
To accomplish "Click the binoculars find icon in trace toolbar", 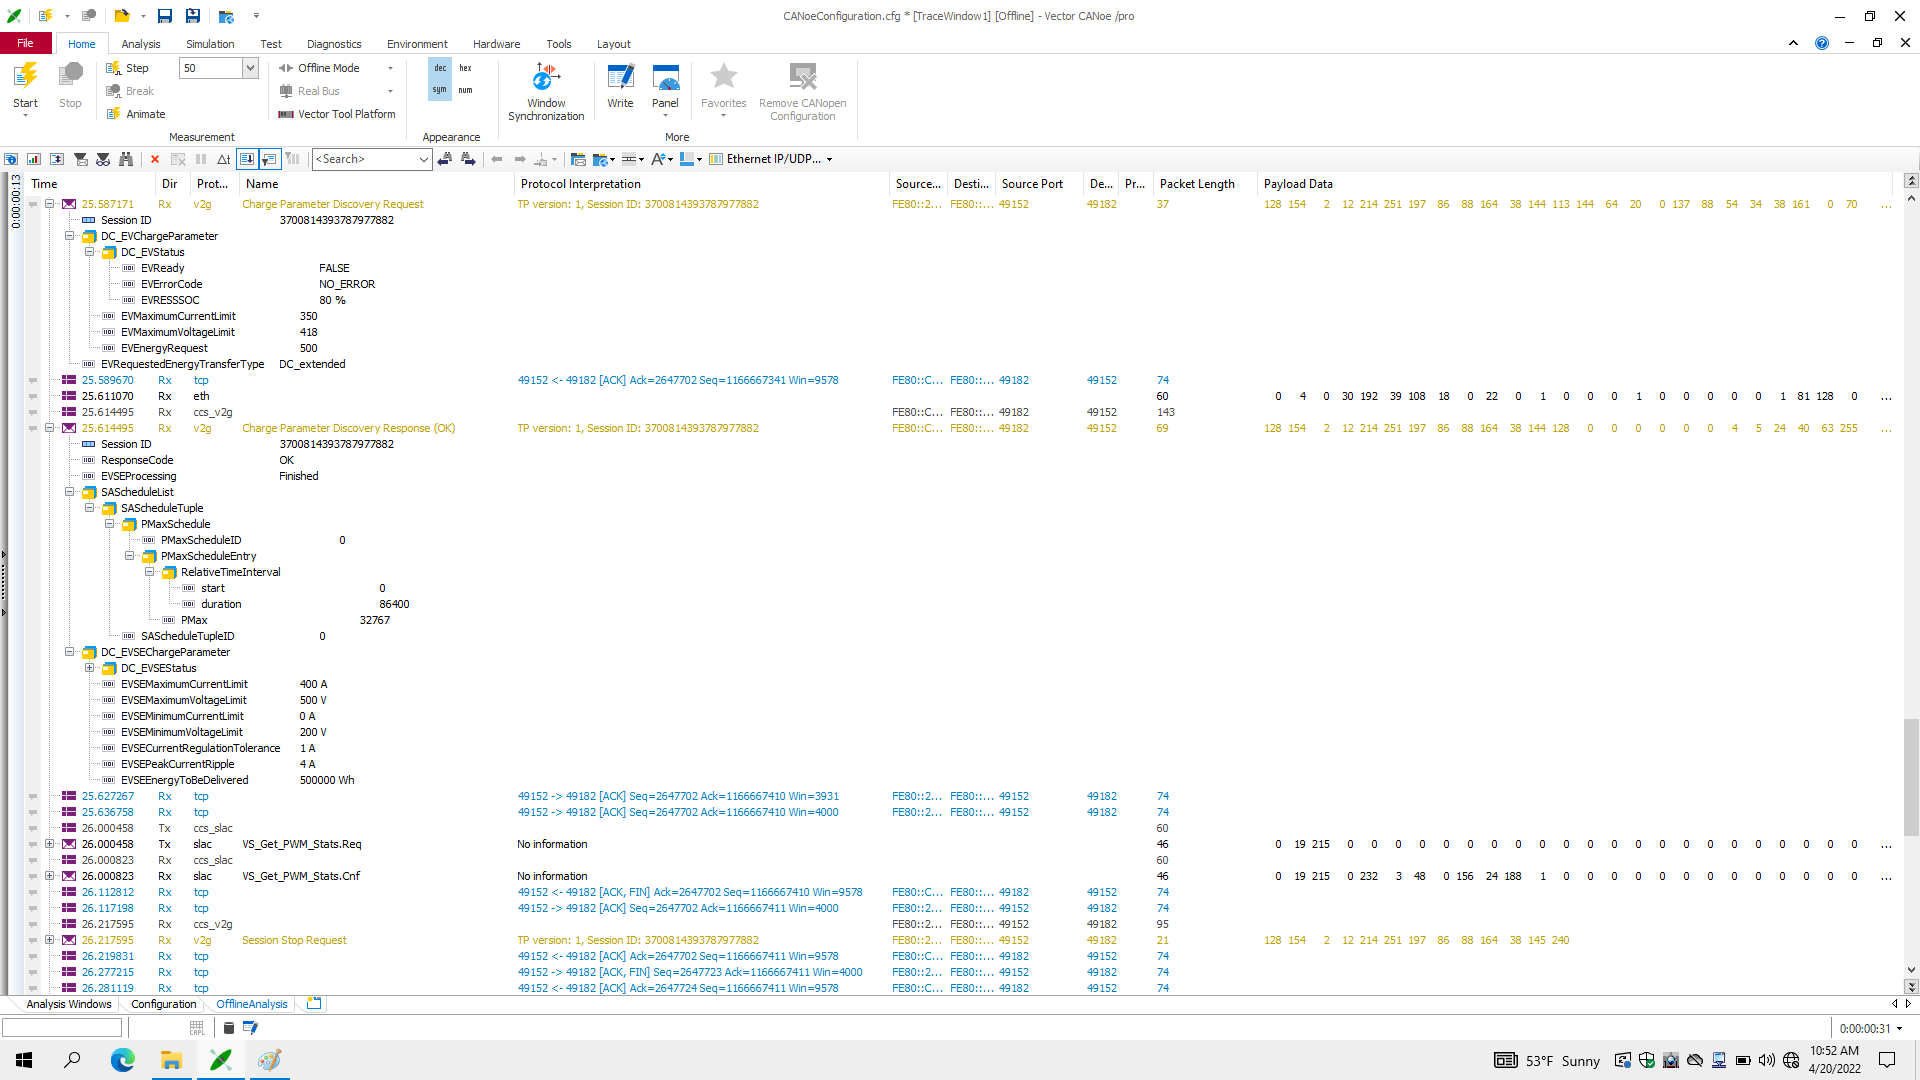I will pyautogui.click(x=126, y=159).
